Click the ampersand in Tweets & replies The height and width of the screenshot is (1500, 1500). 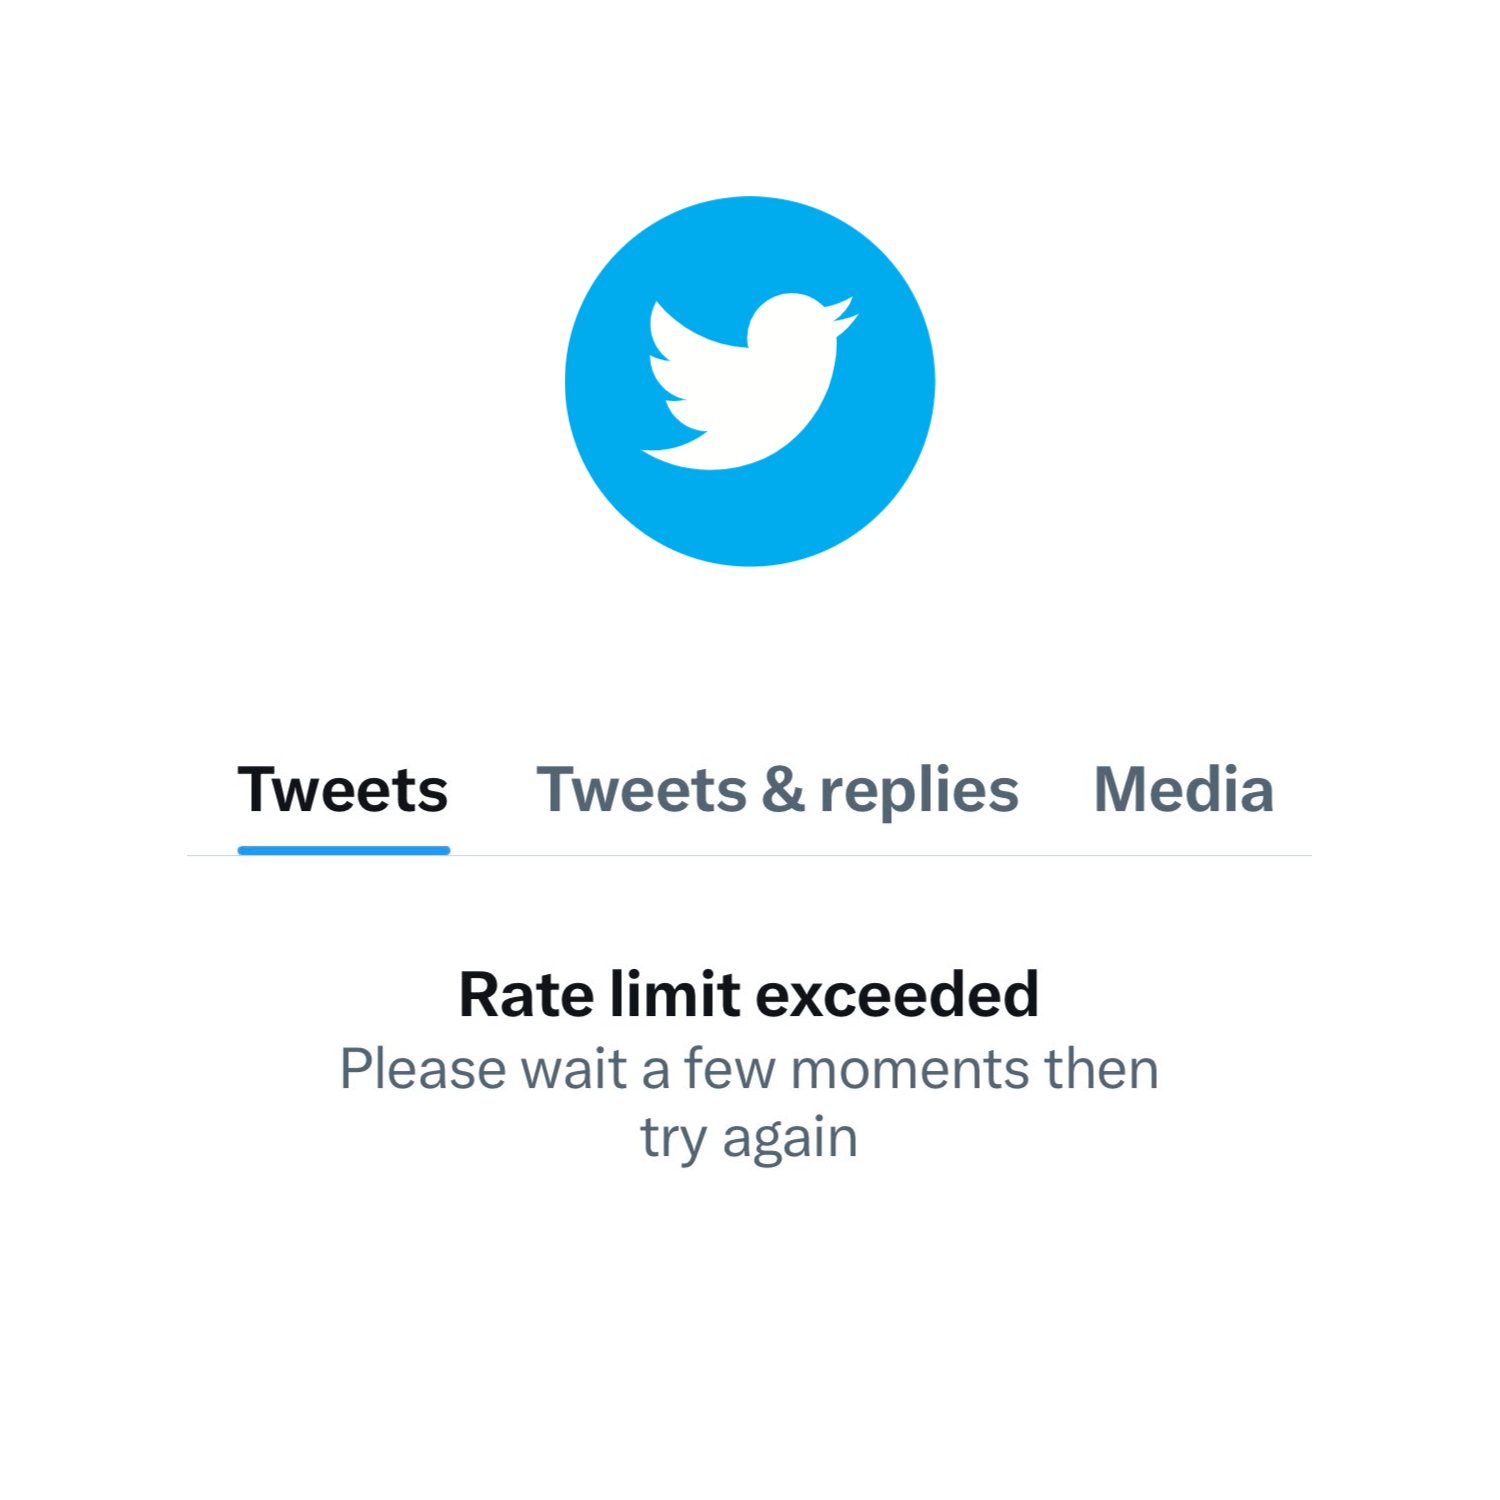click(x=783, y=790)
